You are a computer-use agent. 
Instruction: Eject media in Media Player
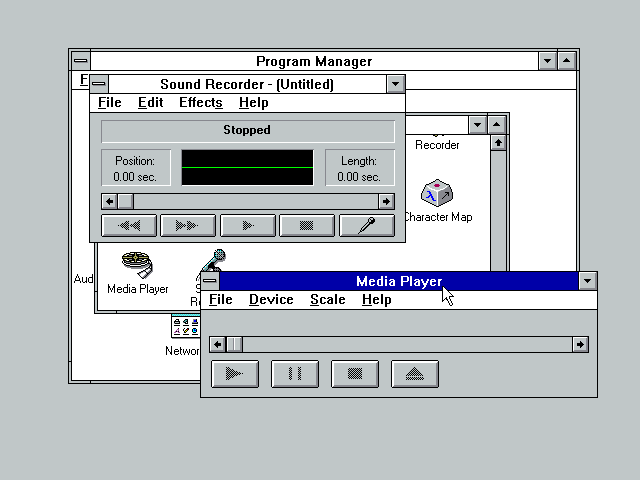point(415,373)
